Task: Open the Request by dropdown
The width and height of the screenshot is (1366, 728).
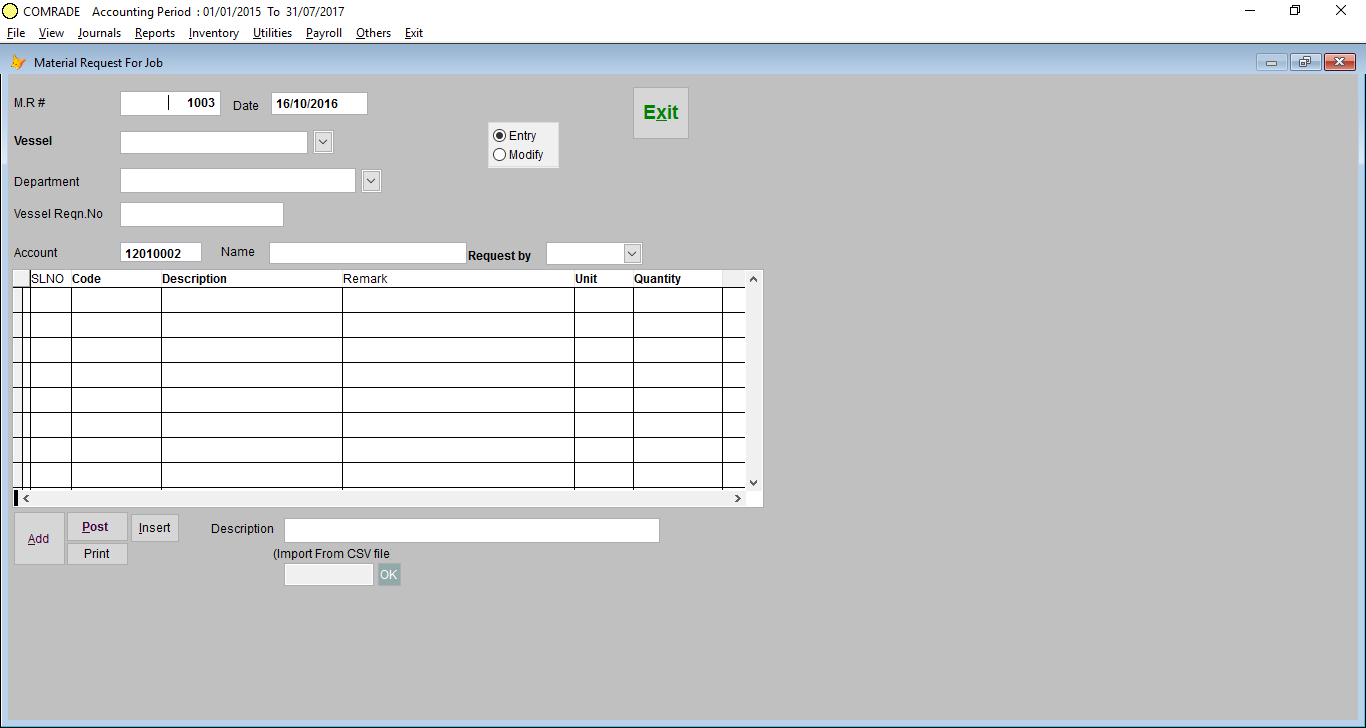Action: 631,253
